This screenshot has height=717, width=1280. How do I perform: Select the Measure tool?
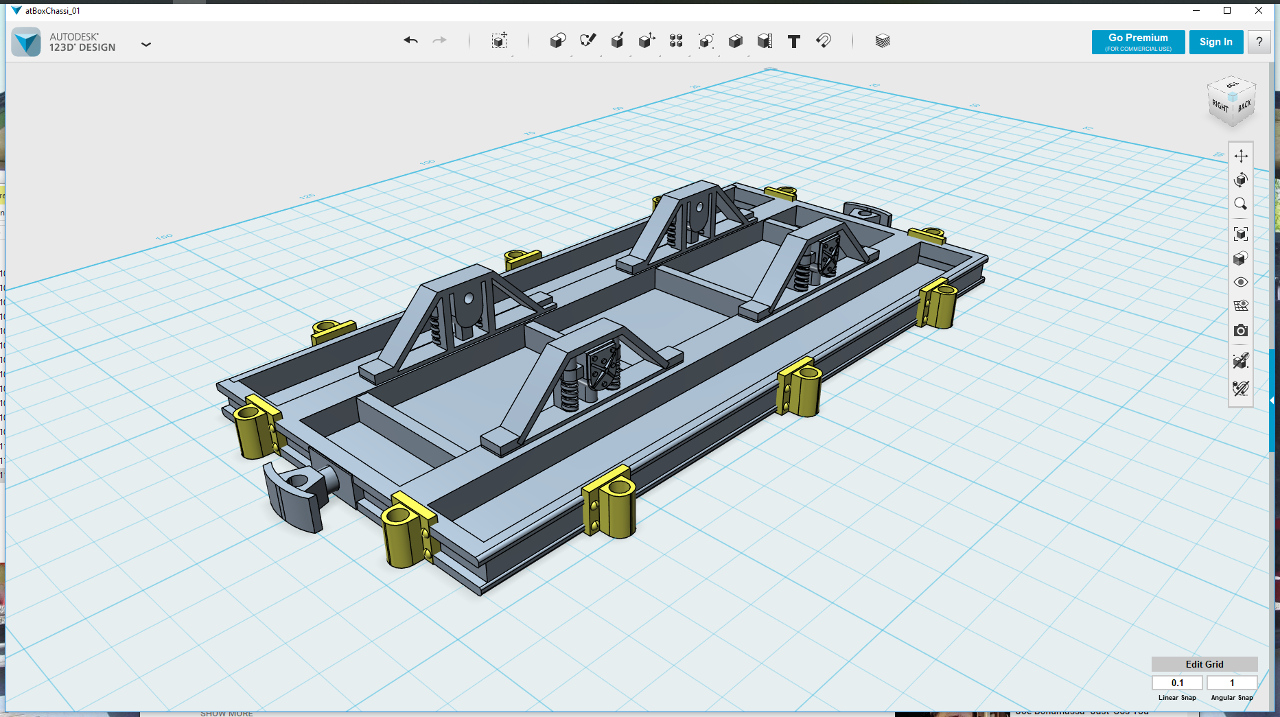coord(765,41)
